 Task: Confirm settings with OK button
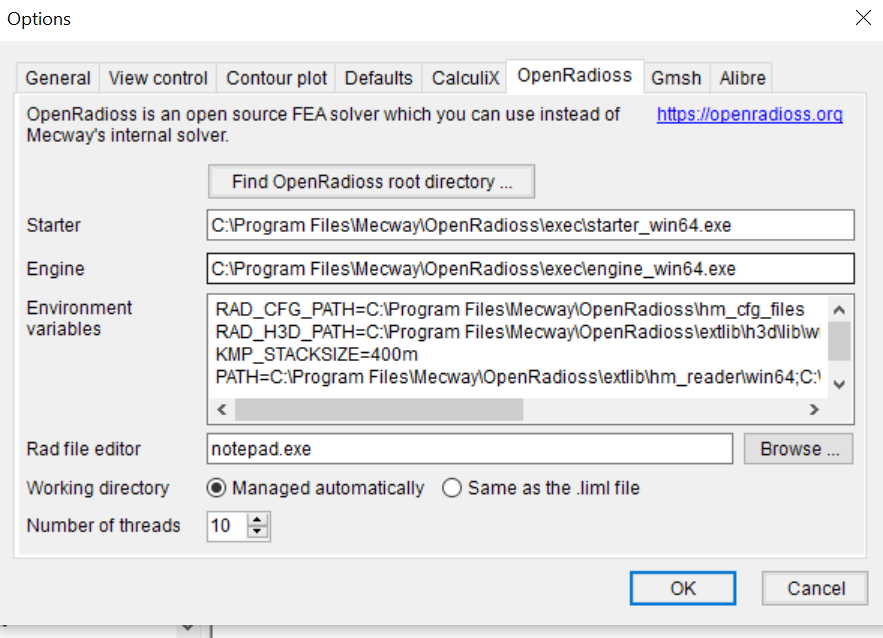tap(683, 588)
